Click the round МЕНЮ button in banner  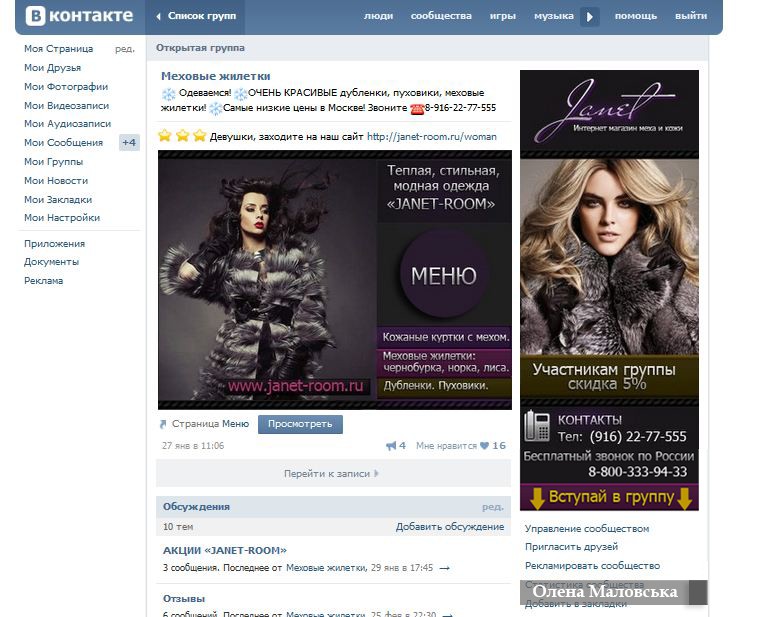click(x=443, y=275)
